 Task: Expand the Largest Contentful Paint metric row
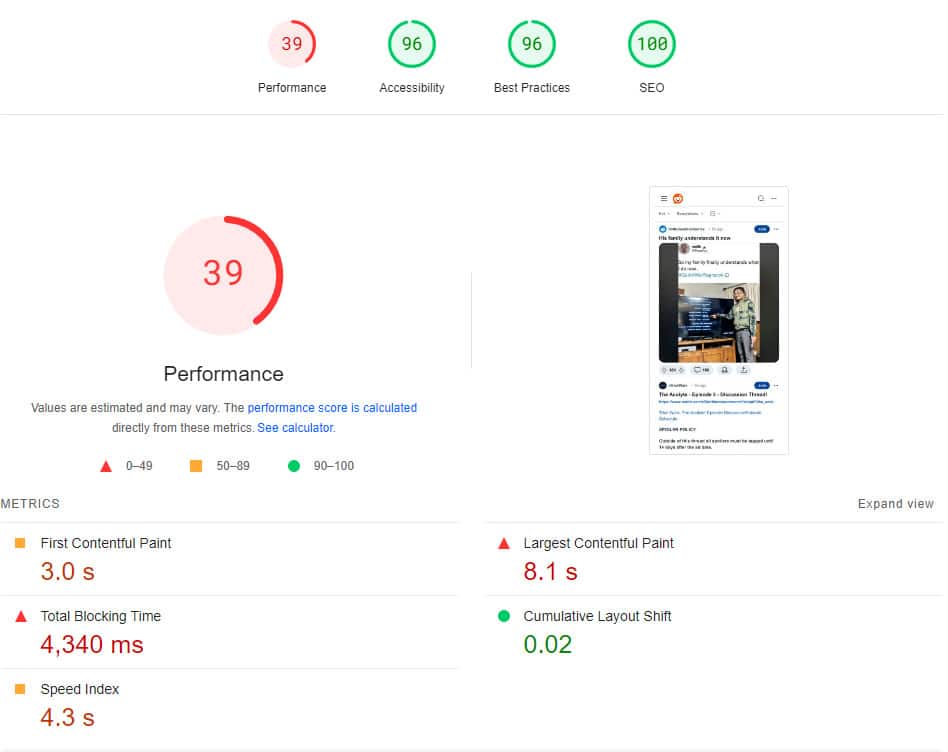click(x=598, y=543)
